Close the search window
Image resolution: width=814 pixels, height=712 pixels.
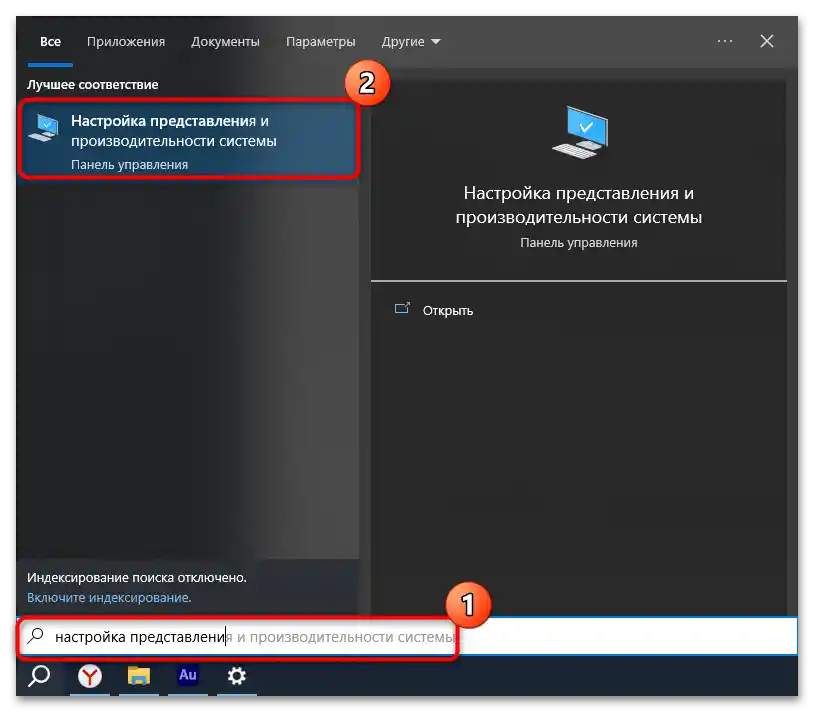(766, 41)
